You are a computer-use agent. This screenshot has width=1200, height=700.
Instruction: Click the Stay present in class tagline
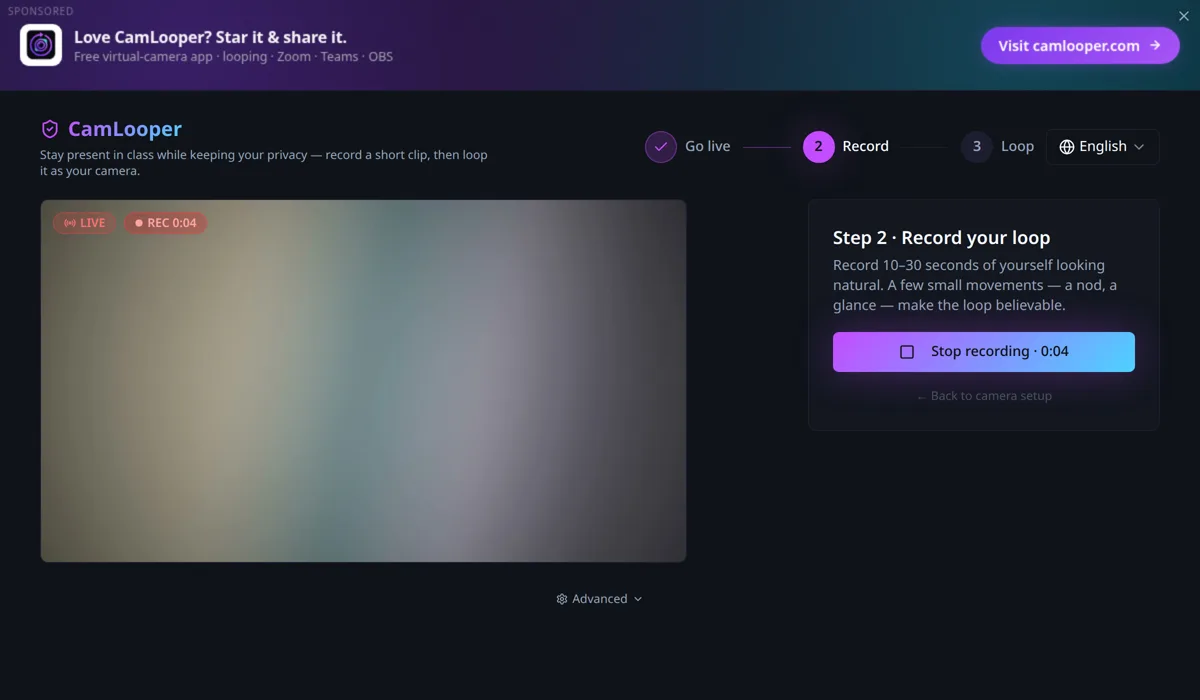click(x=264, y=163)
